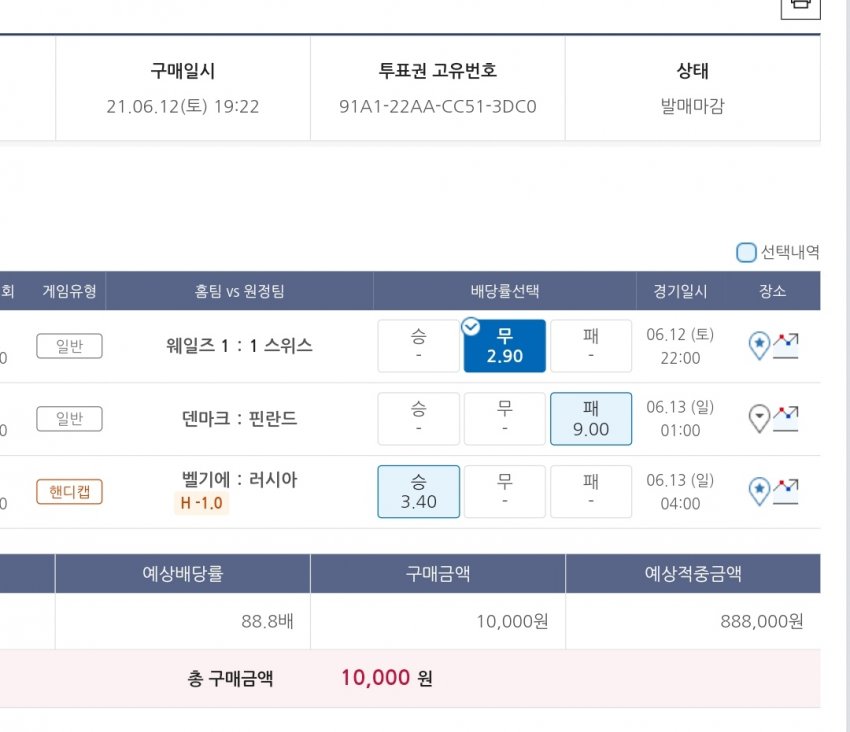This screenshot has height=732, width=850.
Task: Open odds trend chart for 덴마크 핀란드 match
Action: 786,418
